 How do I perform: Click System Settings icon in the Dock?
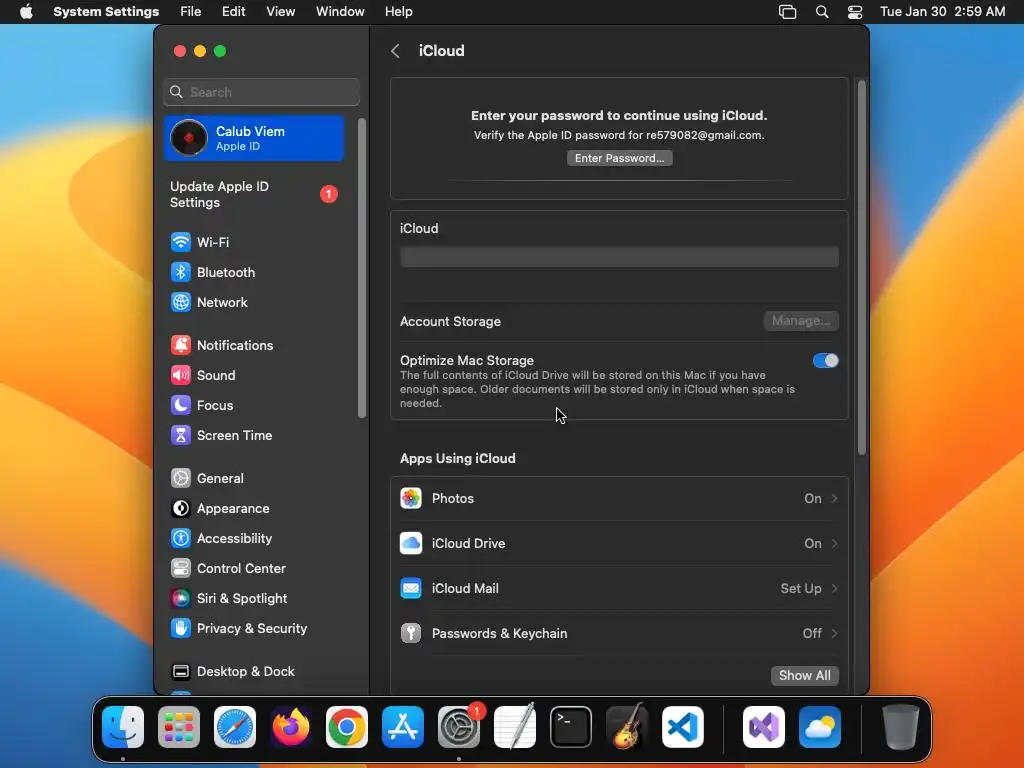(459, 727)
